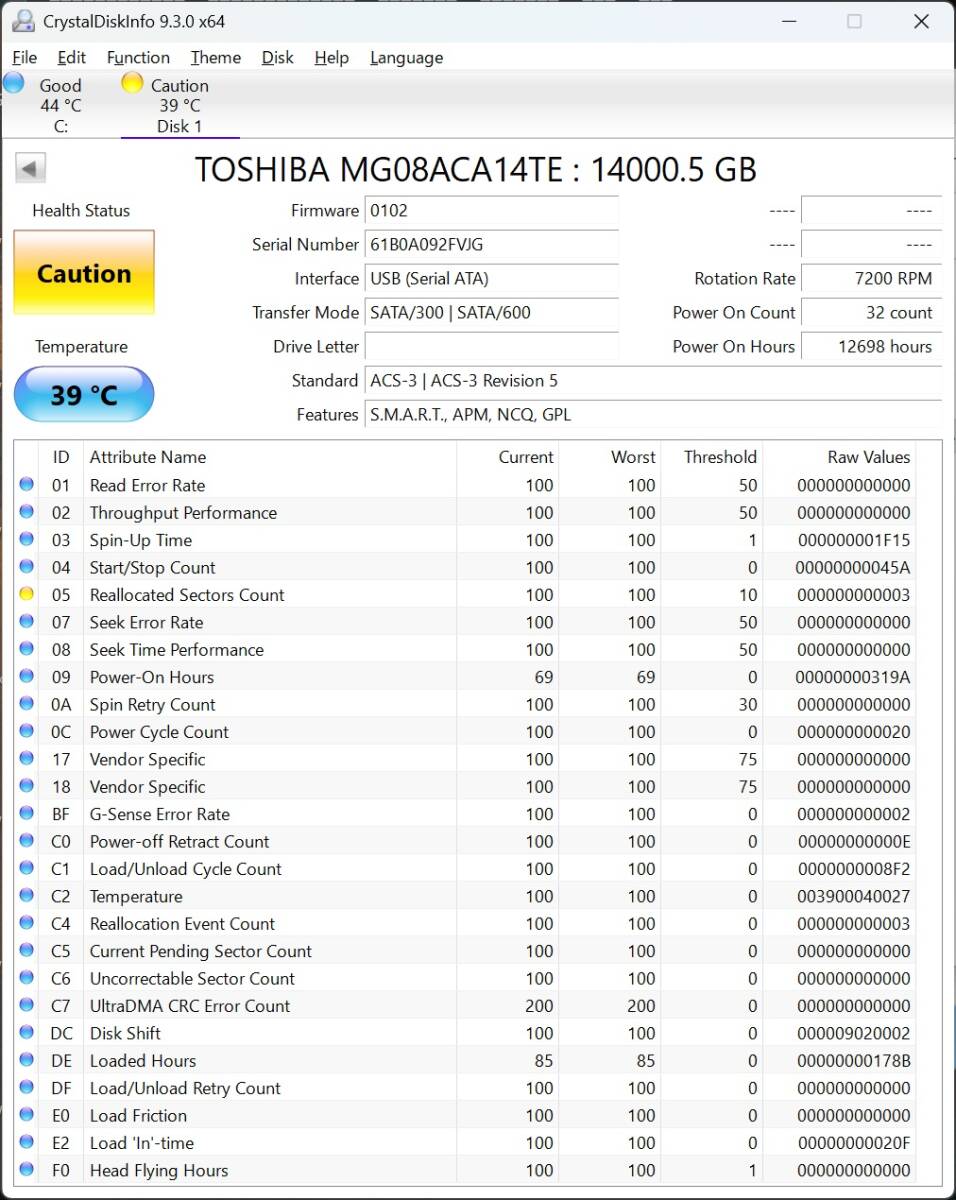The height and width of the screenshot is (1200, 956).
Task: Click the Attribute Name column header
Action: point(148,457)
